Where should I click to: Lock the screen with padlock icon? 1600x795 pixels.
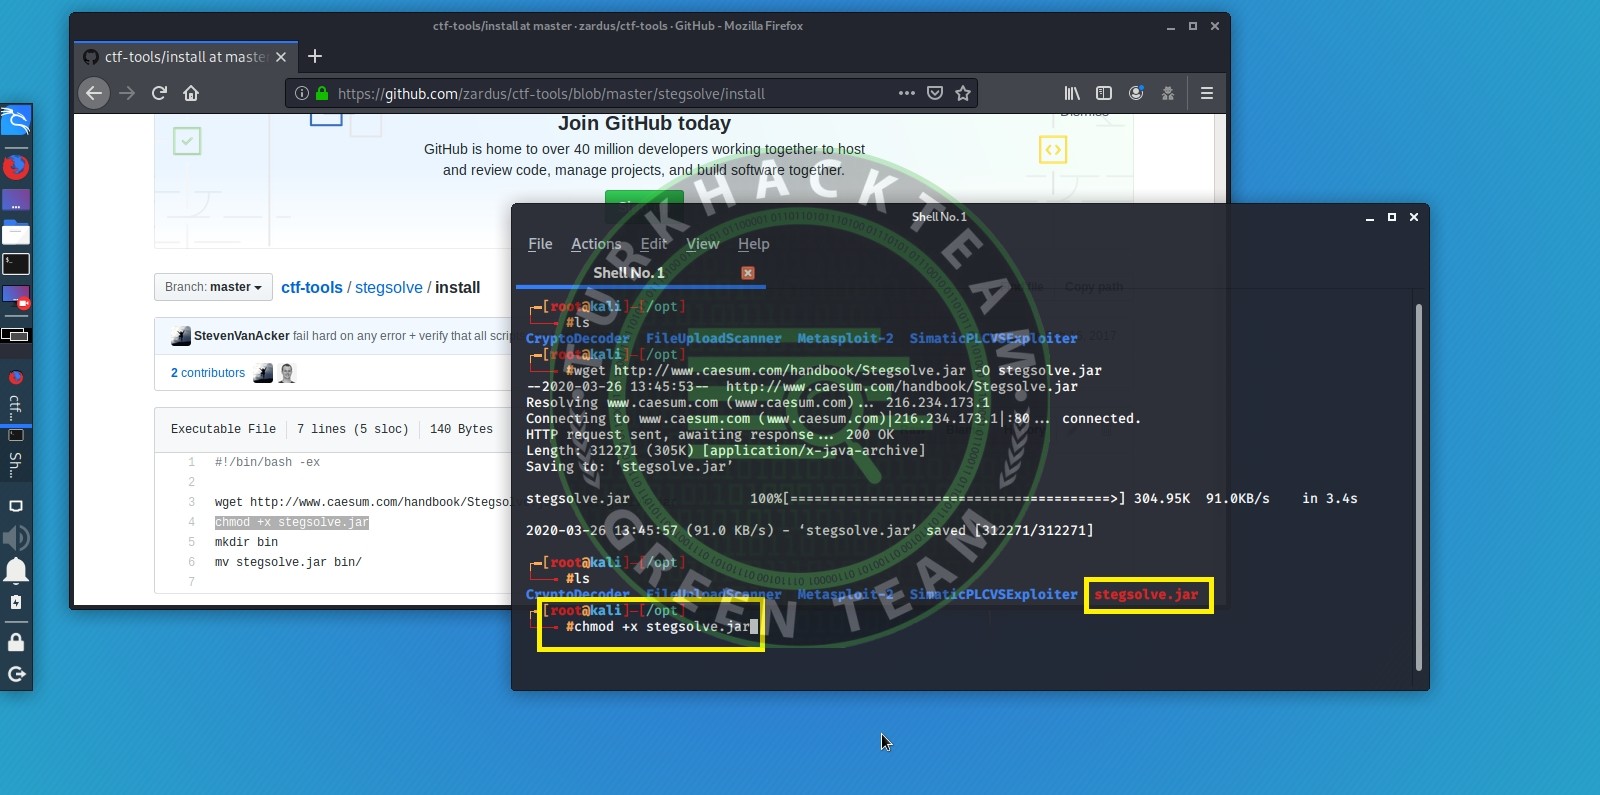pyautogui.click(x=16, y=641)
